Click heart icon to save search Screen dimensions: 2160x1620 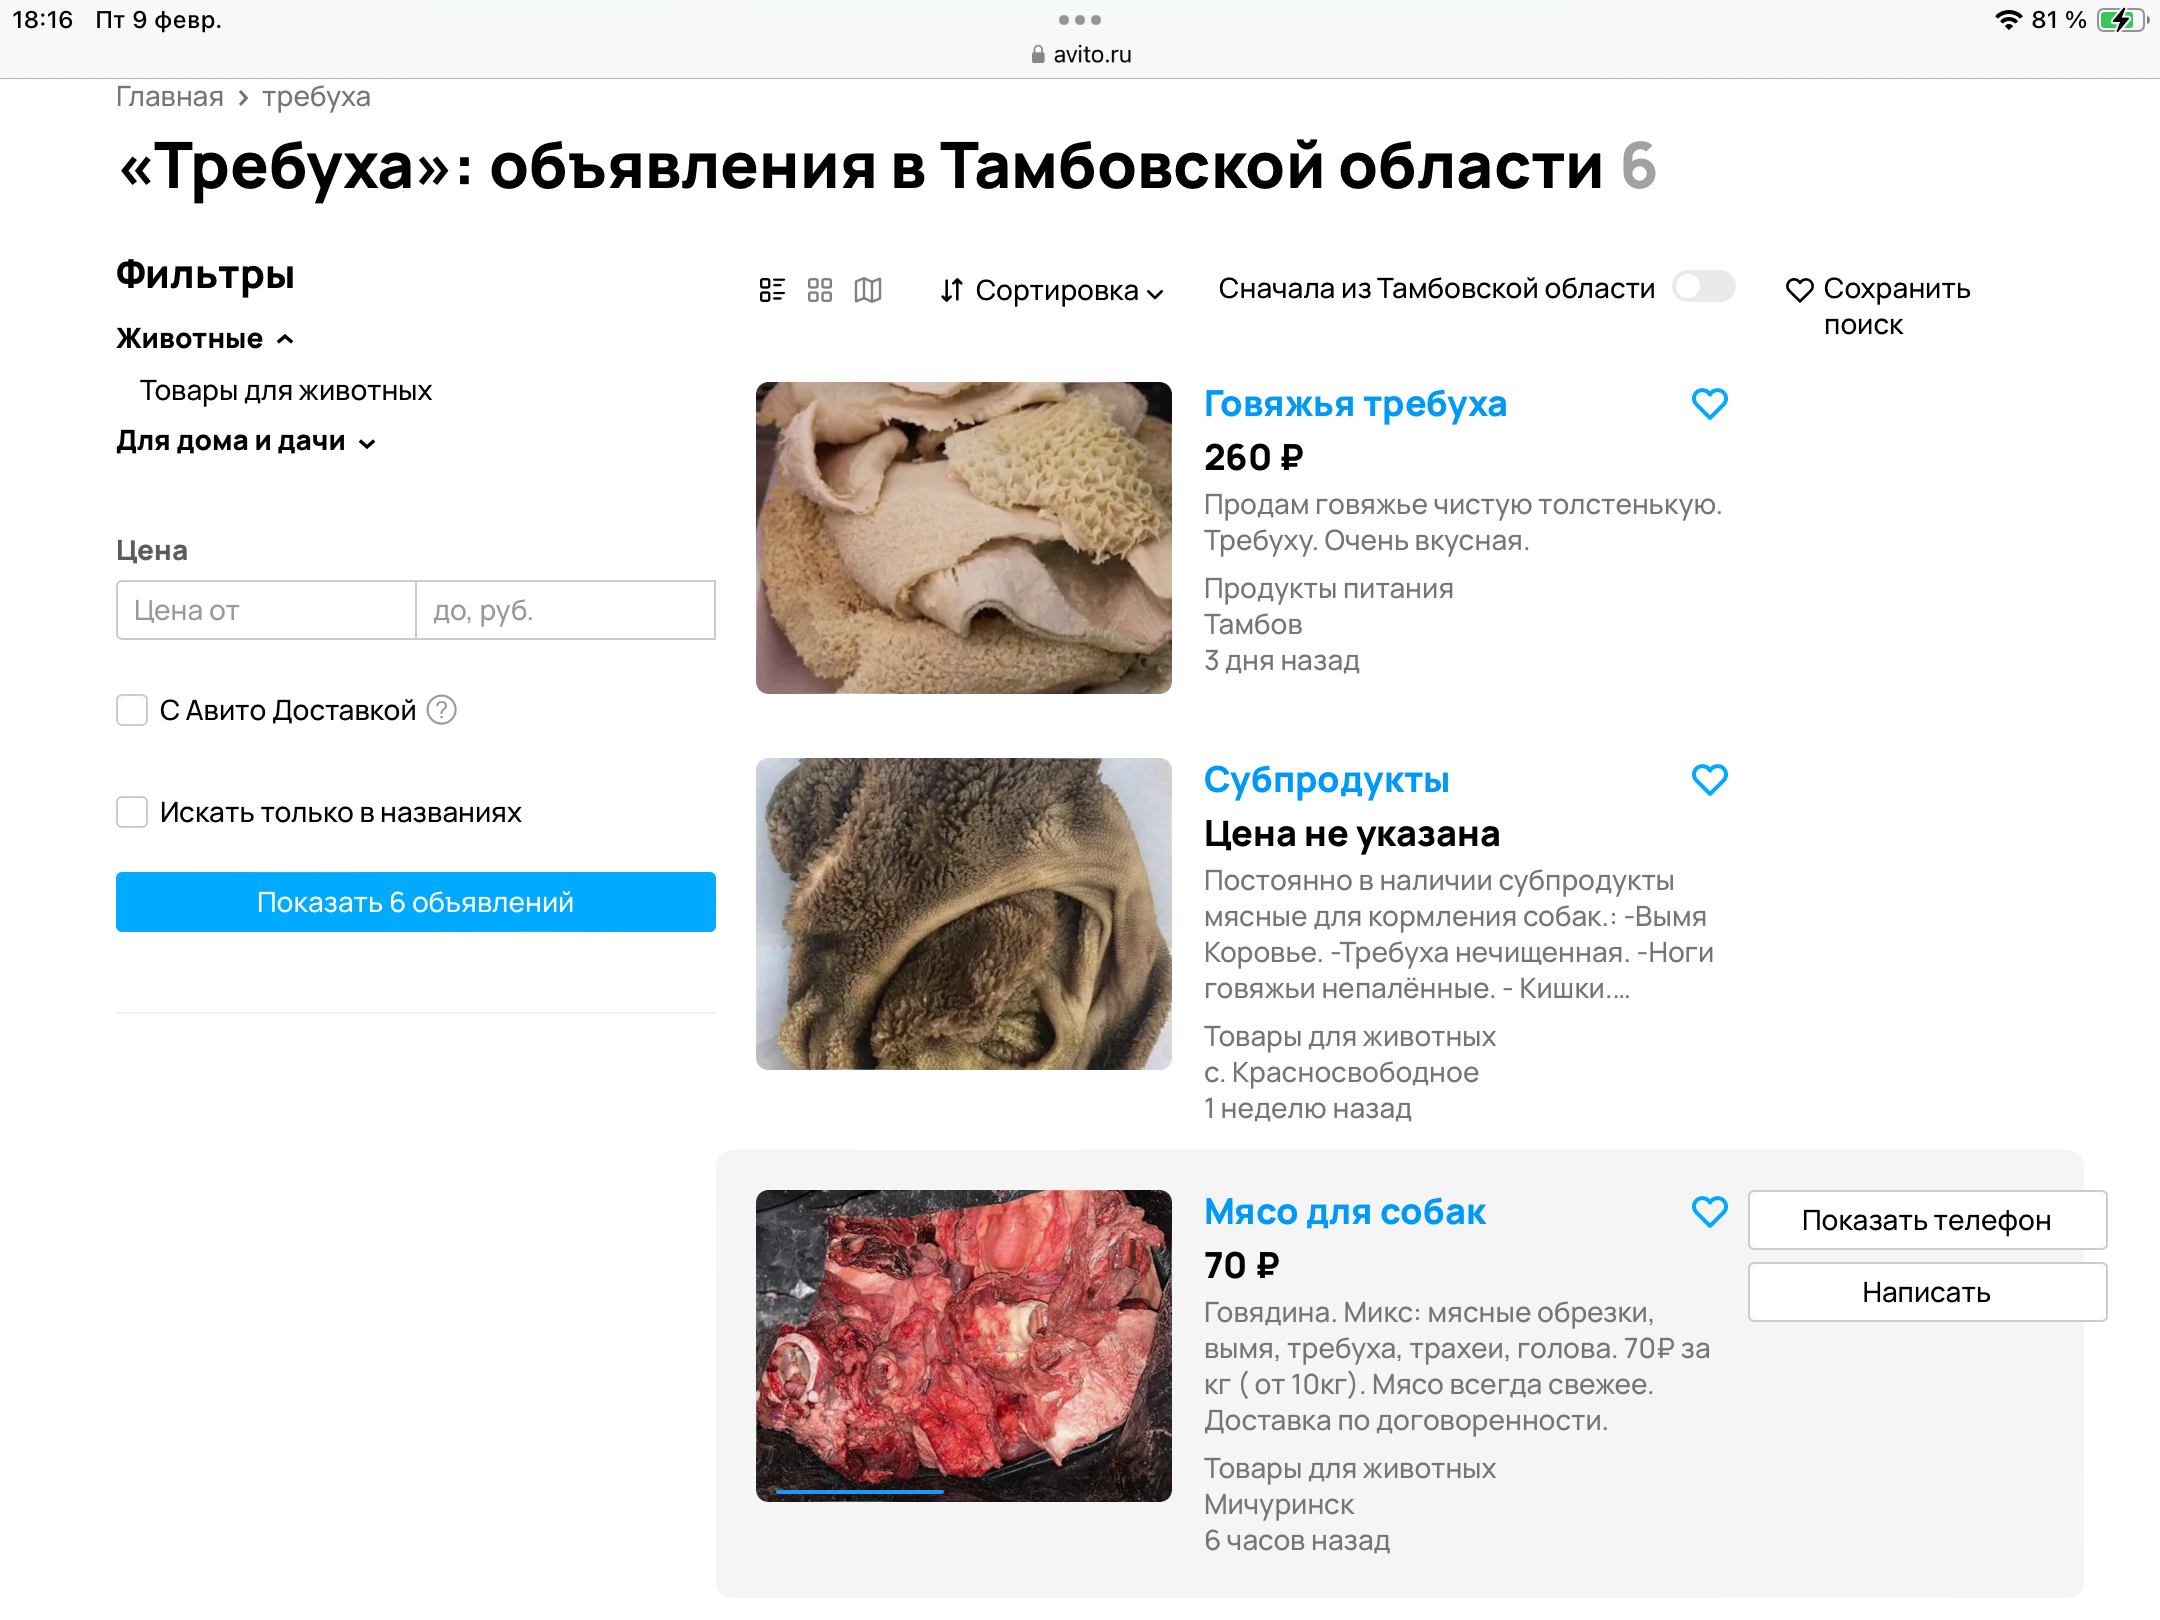point(1799,290)
